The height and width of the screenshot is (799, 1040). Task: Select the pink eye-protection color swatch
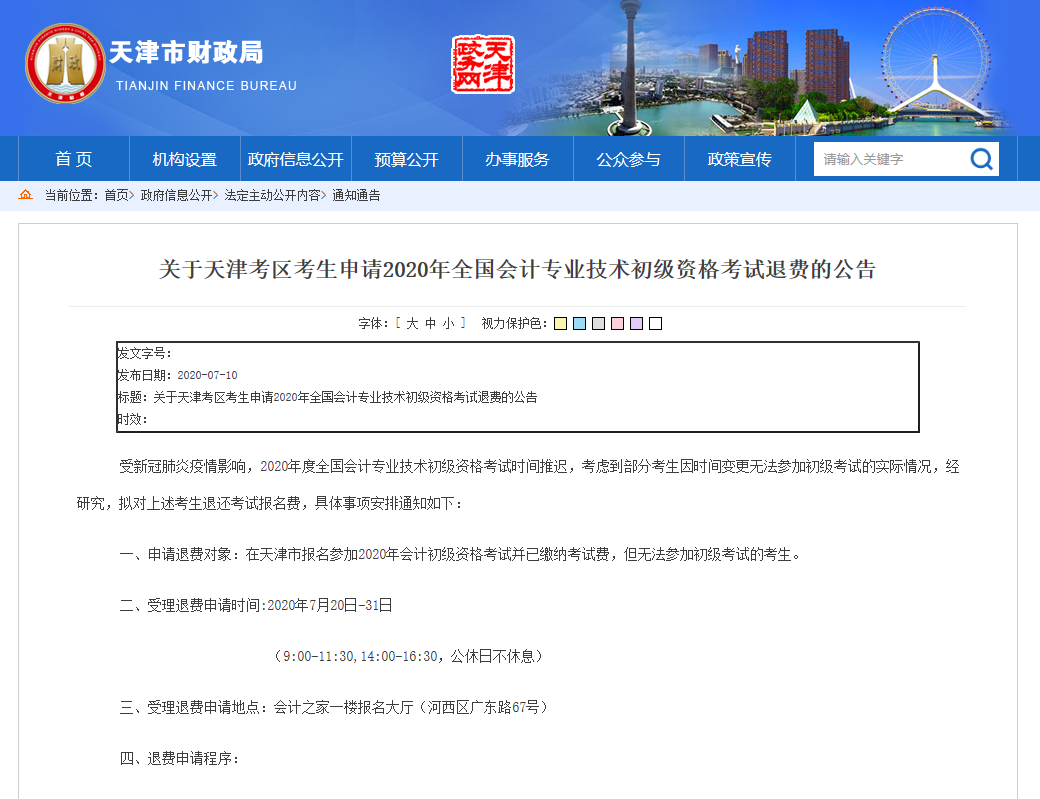[617, 323]
